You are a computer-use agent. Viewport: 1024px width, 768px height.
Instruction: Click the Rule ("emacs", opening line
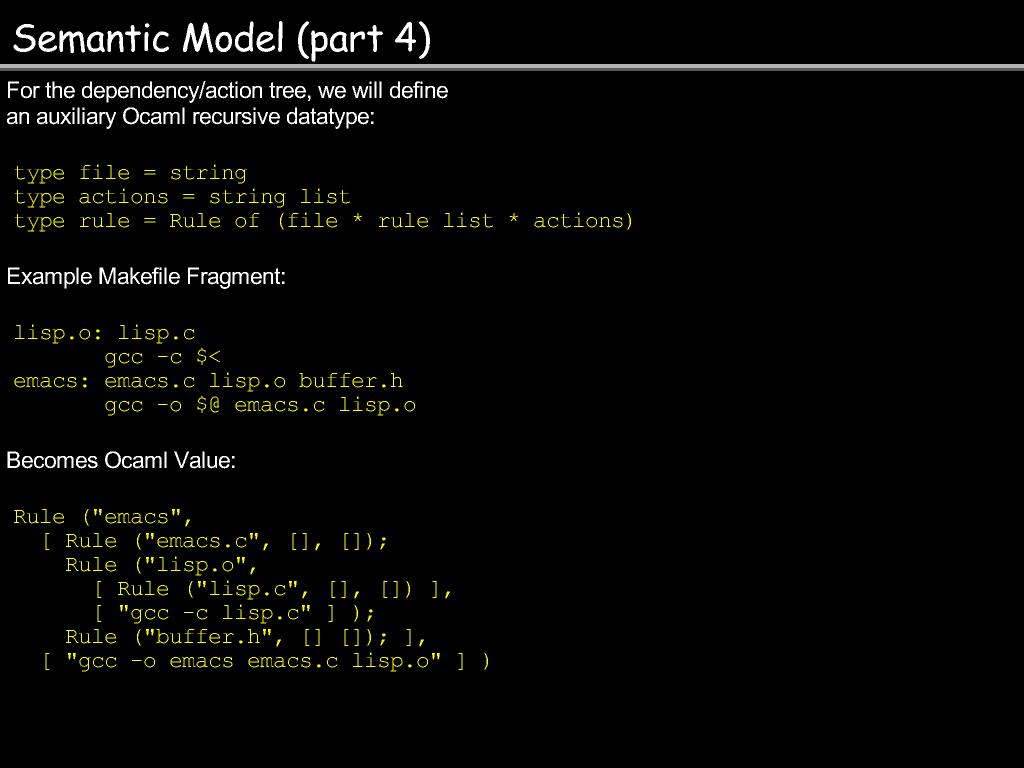tap(102, 517)
